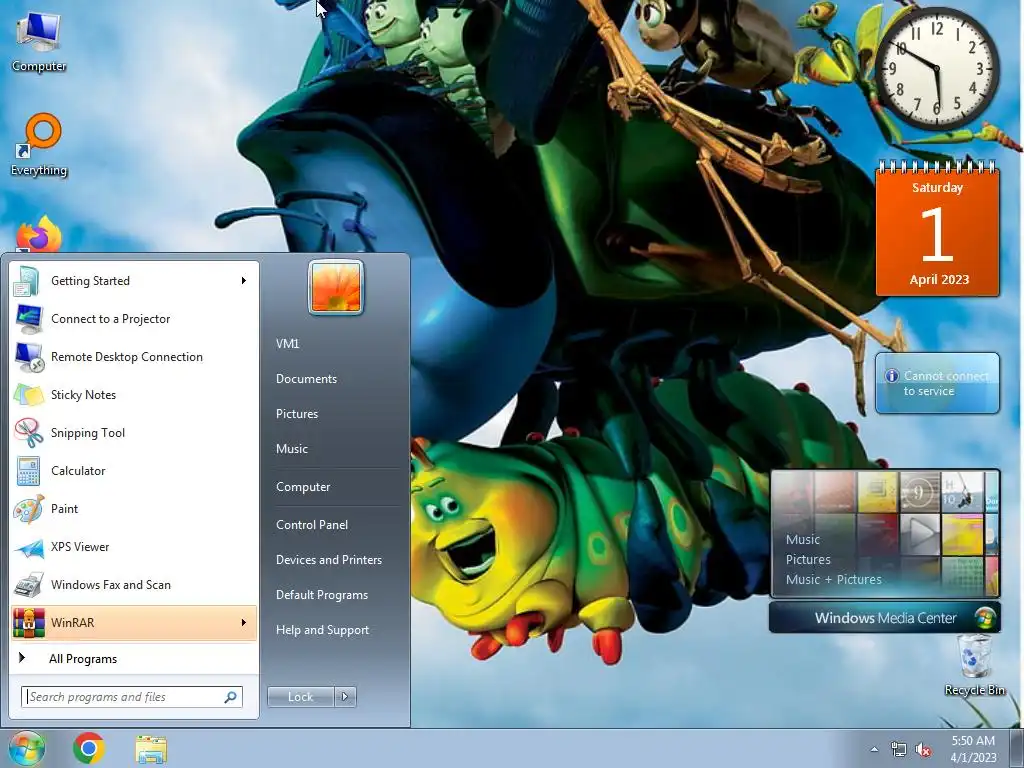Open the shutdown options arrow next to Lock

tap(345, 697)
